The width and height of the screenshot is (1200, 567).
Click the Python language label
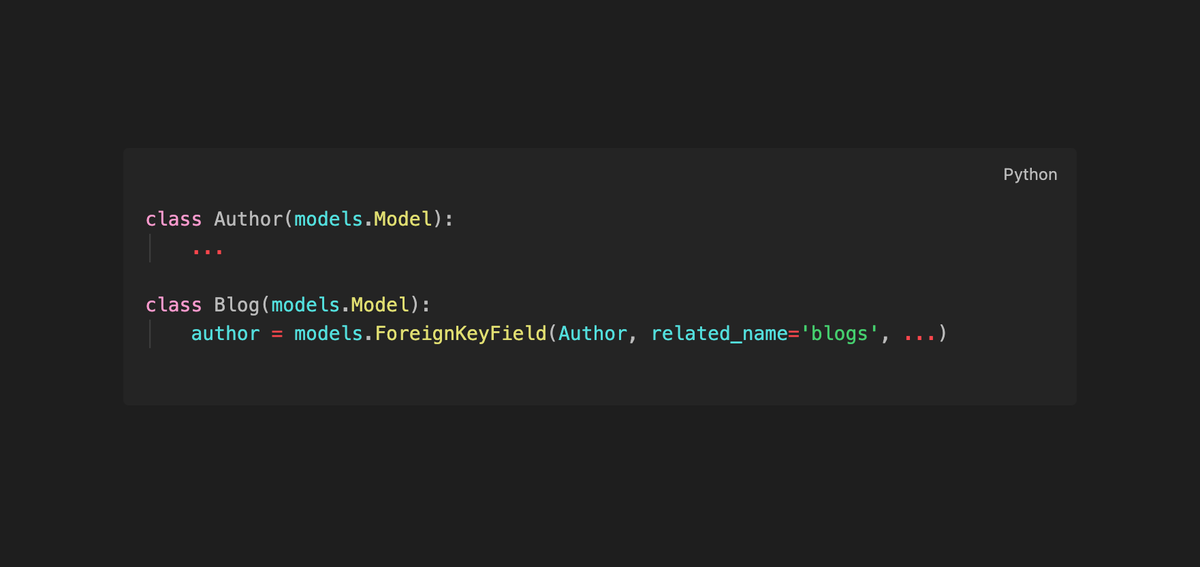(x=1030, y=175)
